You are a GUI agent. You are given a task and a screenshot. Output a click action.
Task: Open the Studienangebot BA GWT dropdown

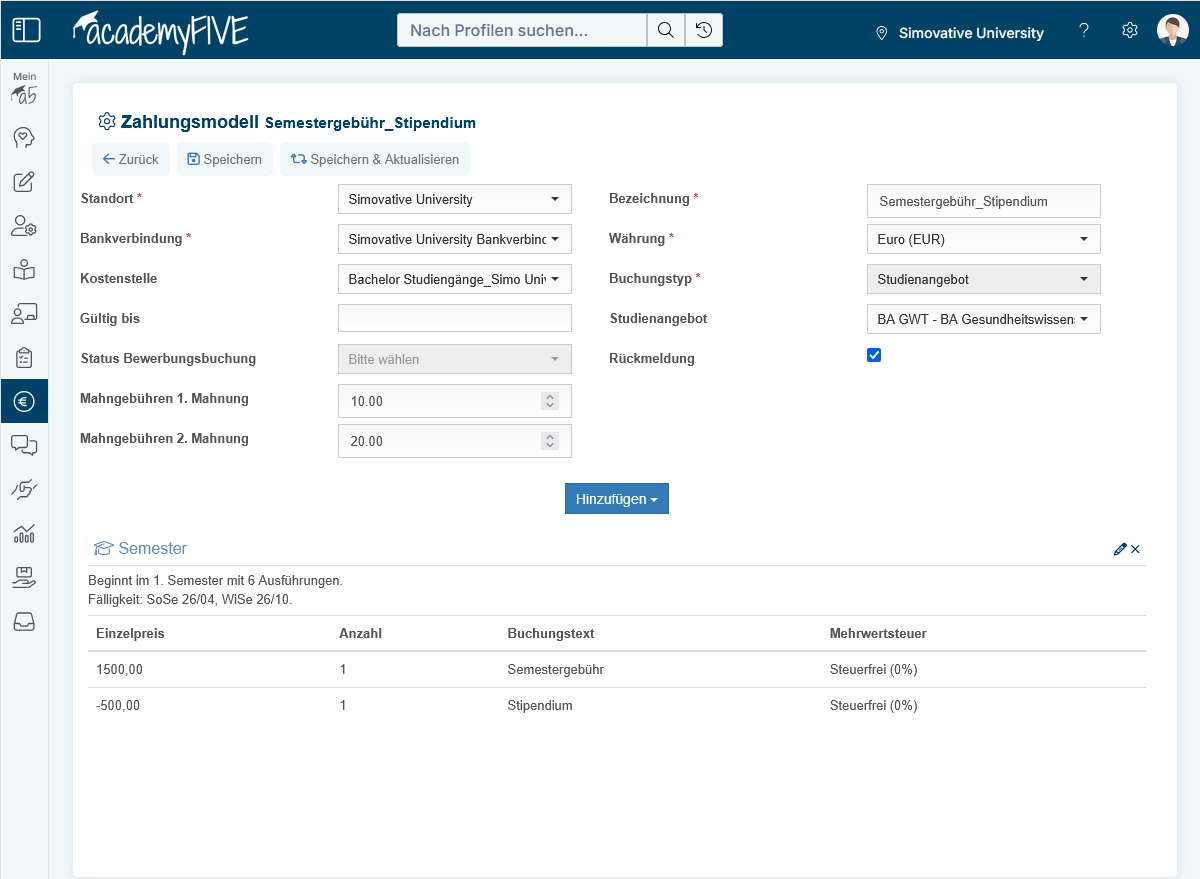pyautogui.click(x=983, y=319)
